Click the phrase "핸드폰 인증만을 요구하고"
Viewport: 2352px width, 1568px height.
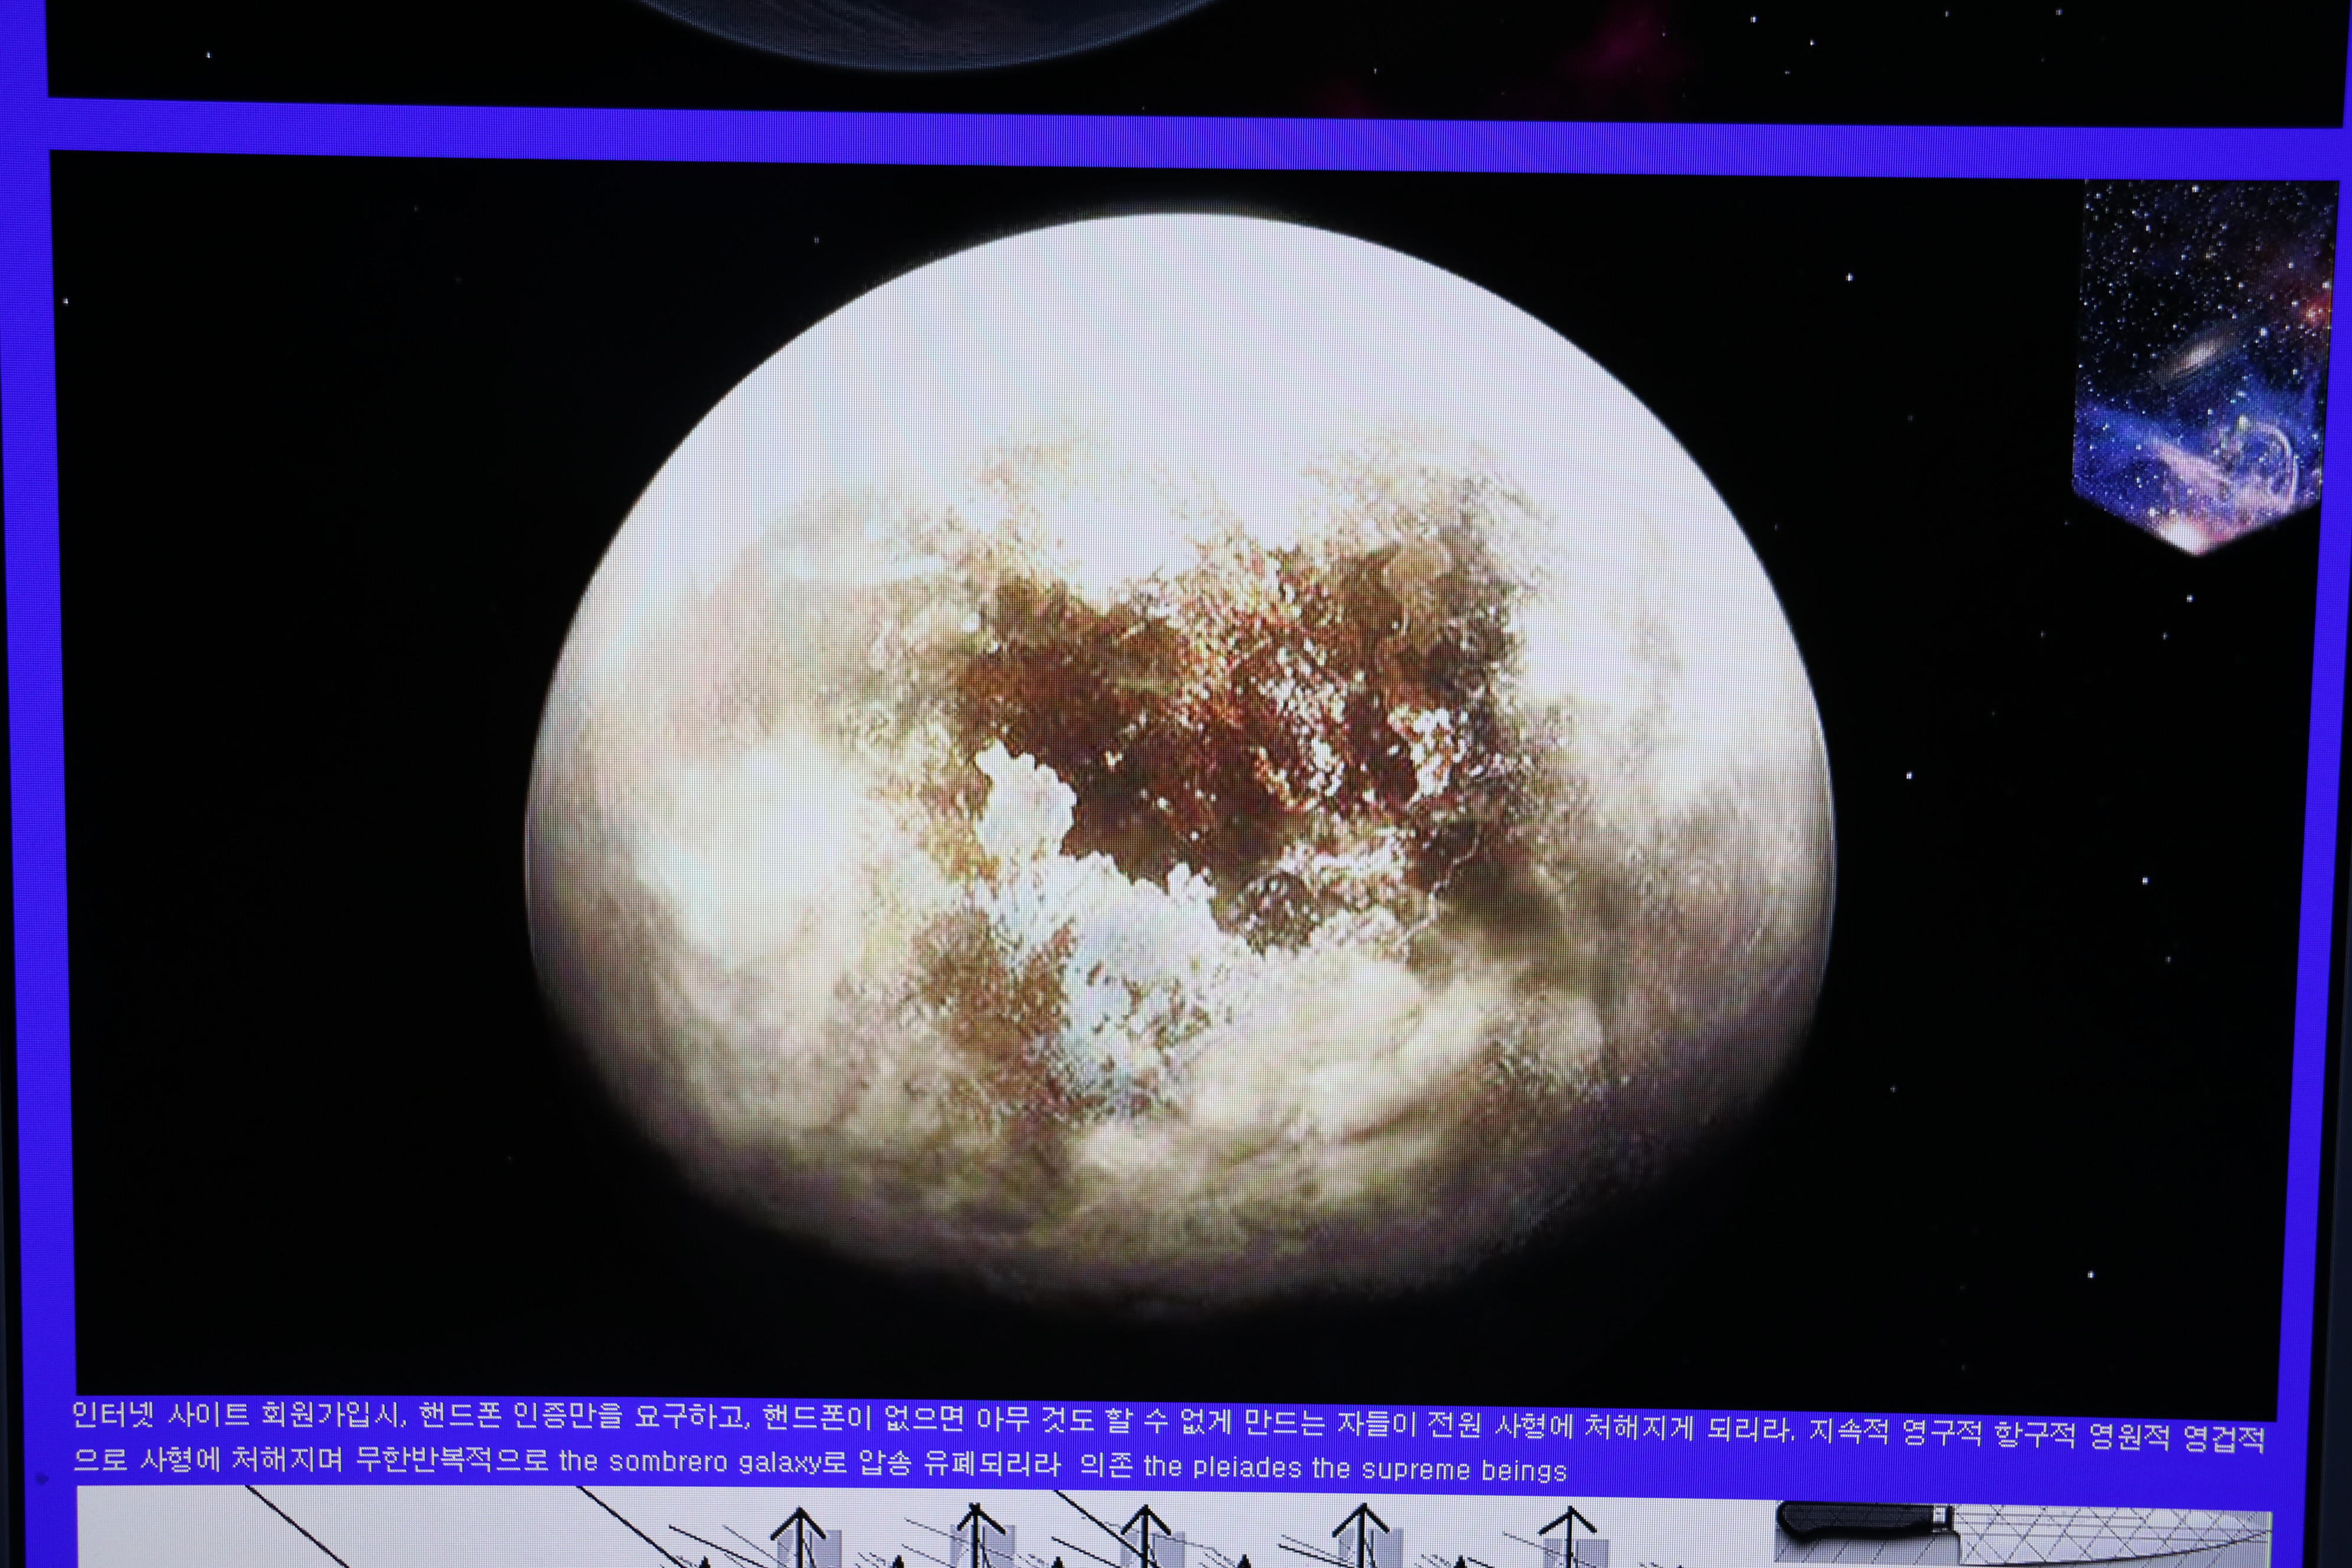pyautogui.click(x=583, y=1416)
